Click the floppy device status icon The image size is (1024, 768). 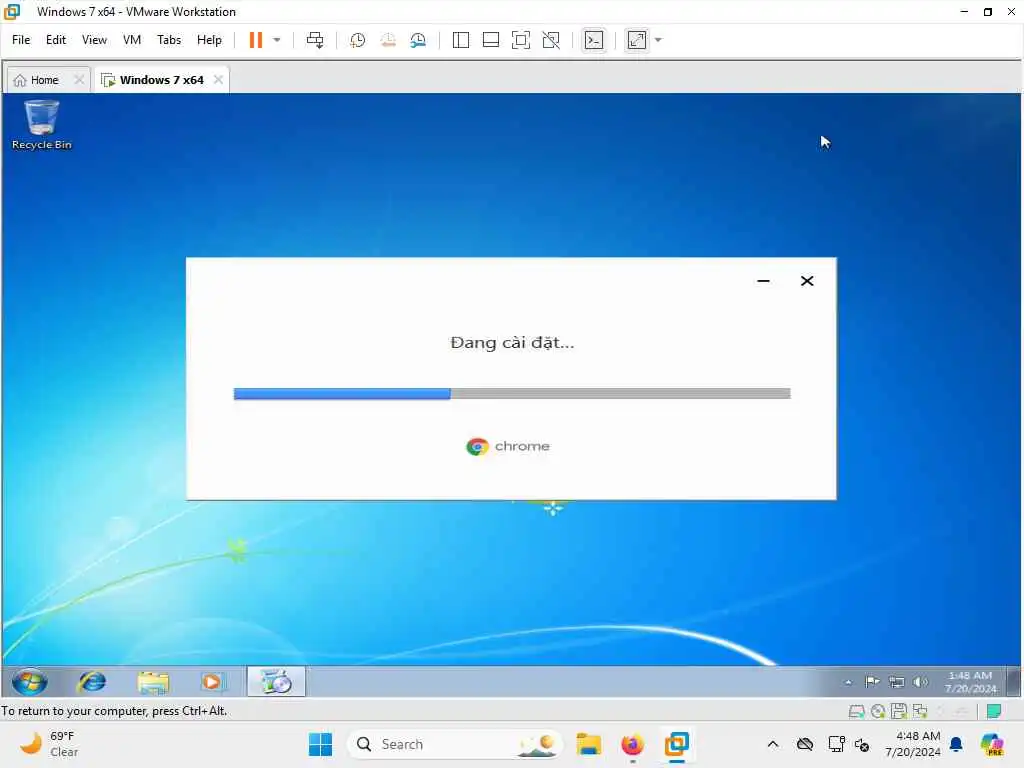[x=899, y=711]
